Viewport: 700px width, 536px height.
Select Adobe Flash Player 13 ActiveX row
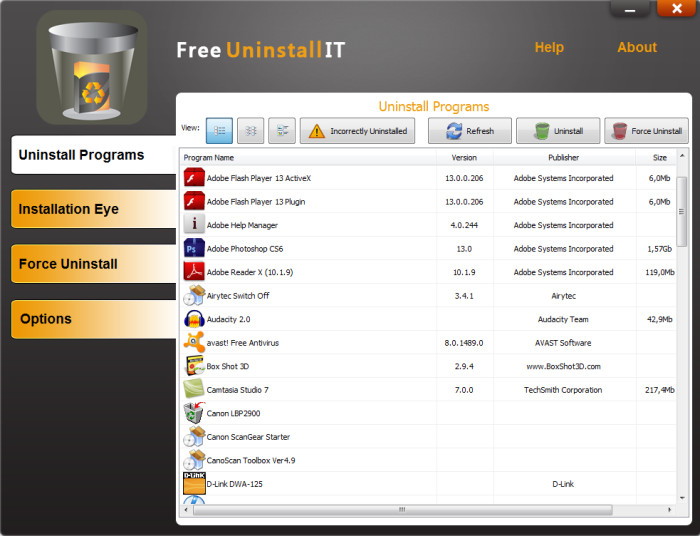428,178
